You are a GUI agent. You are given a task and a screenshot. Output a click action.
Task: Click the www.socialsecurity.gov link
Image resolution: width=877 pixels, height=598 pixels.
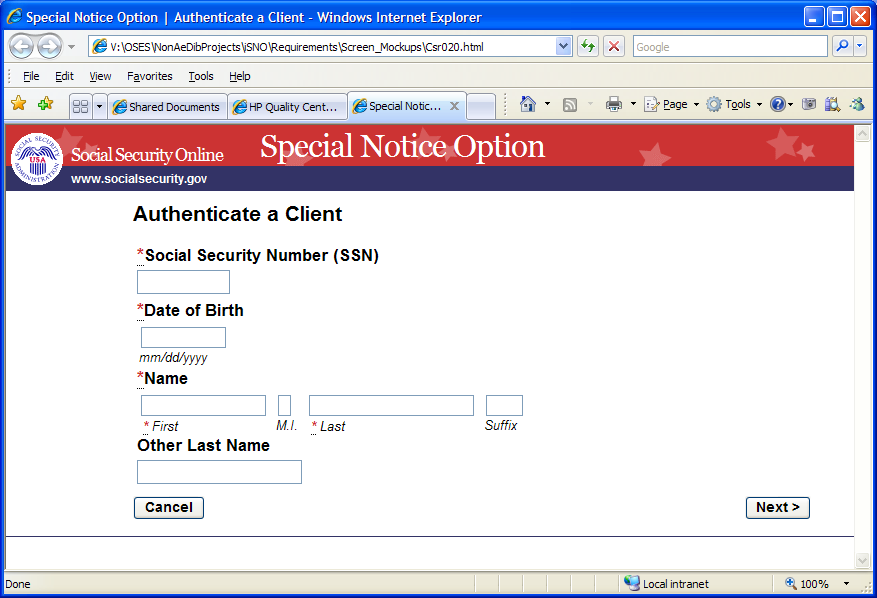pos(139,178)
